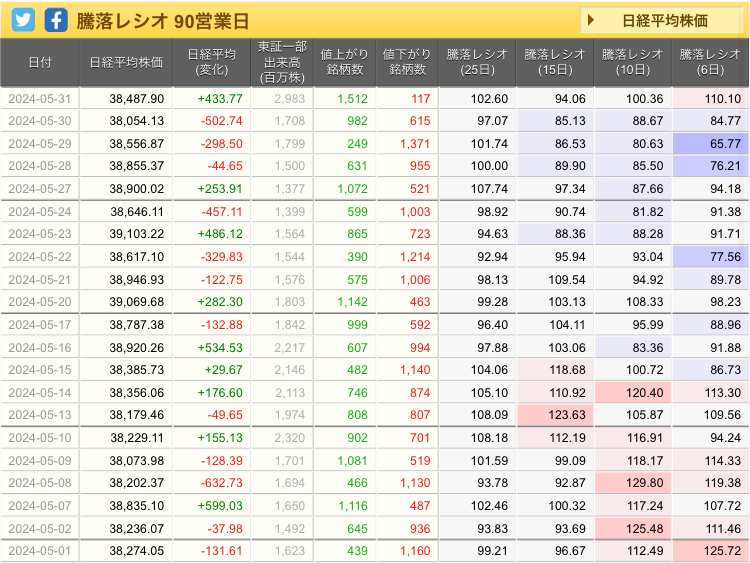Select the 日経平均株価 column header
The width and height of the screenshot is (750, 563).
(x=126, y=63)
